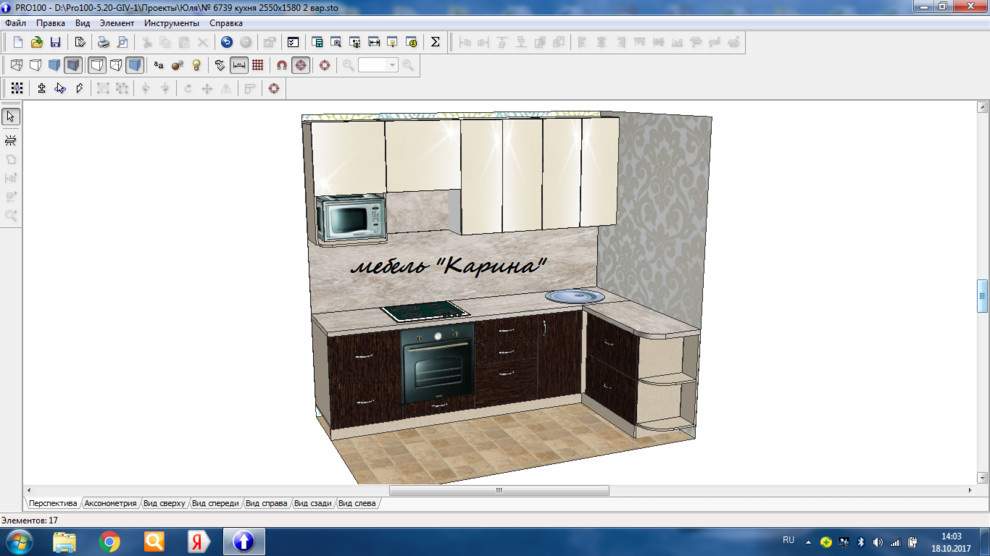The width and height of the screenshot is (990, 556).
Task: Click the light bulb shading icon
Action: tap(196, 65)
